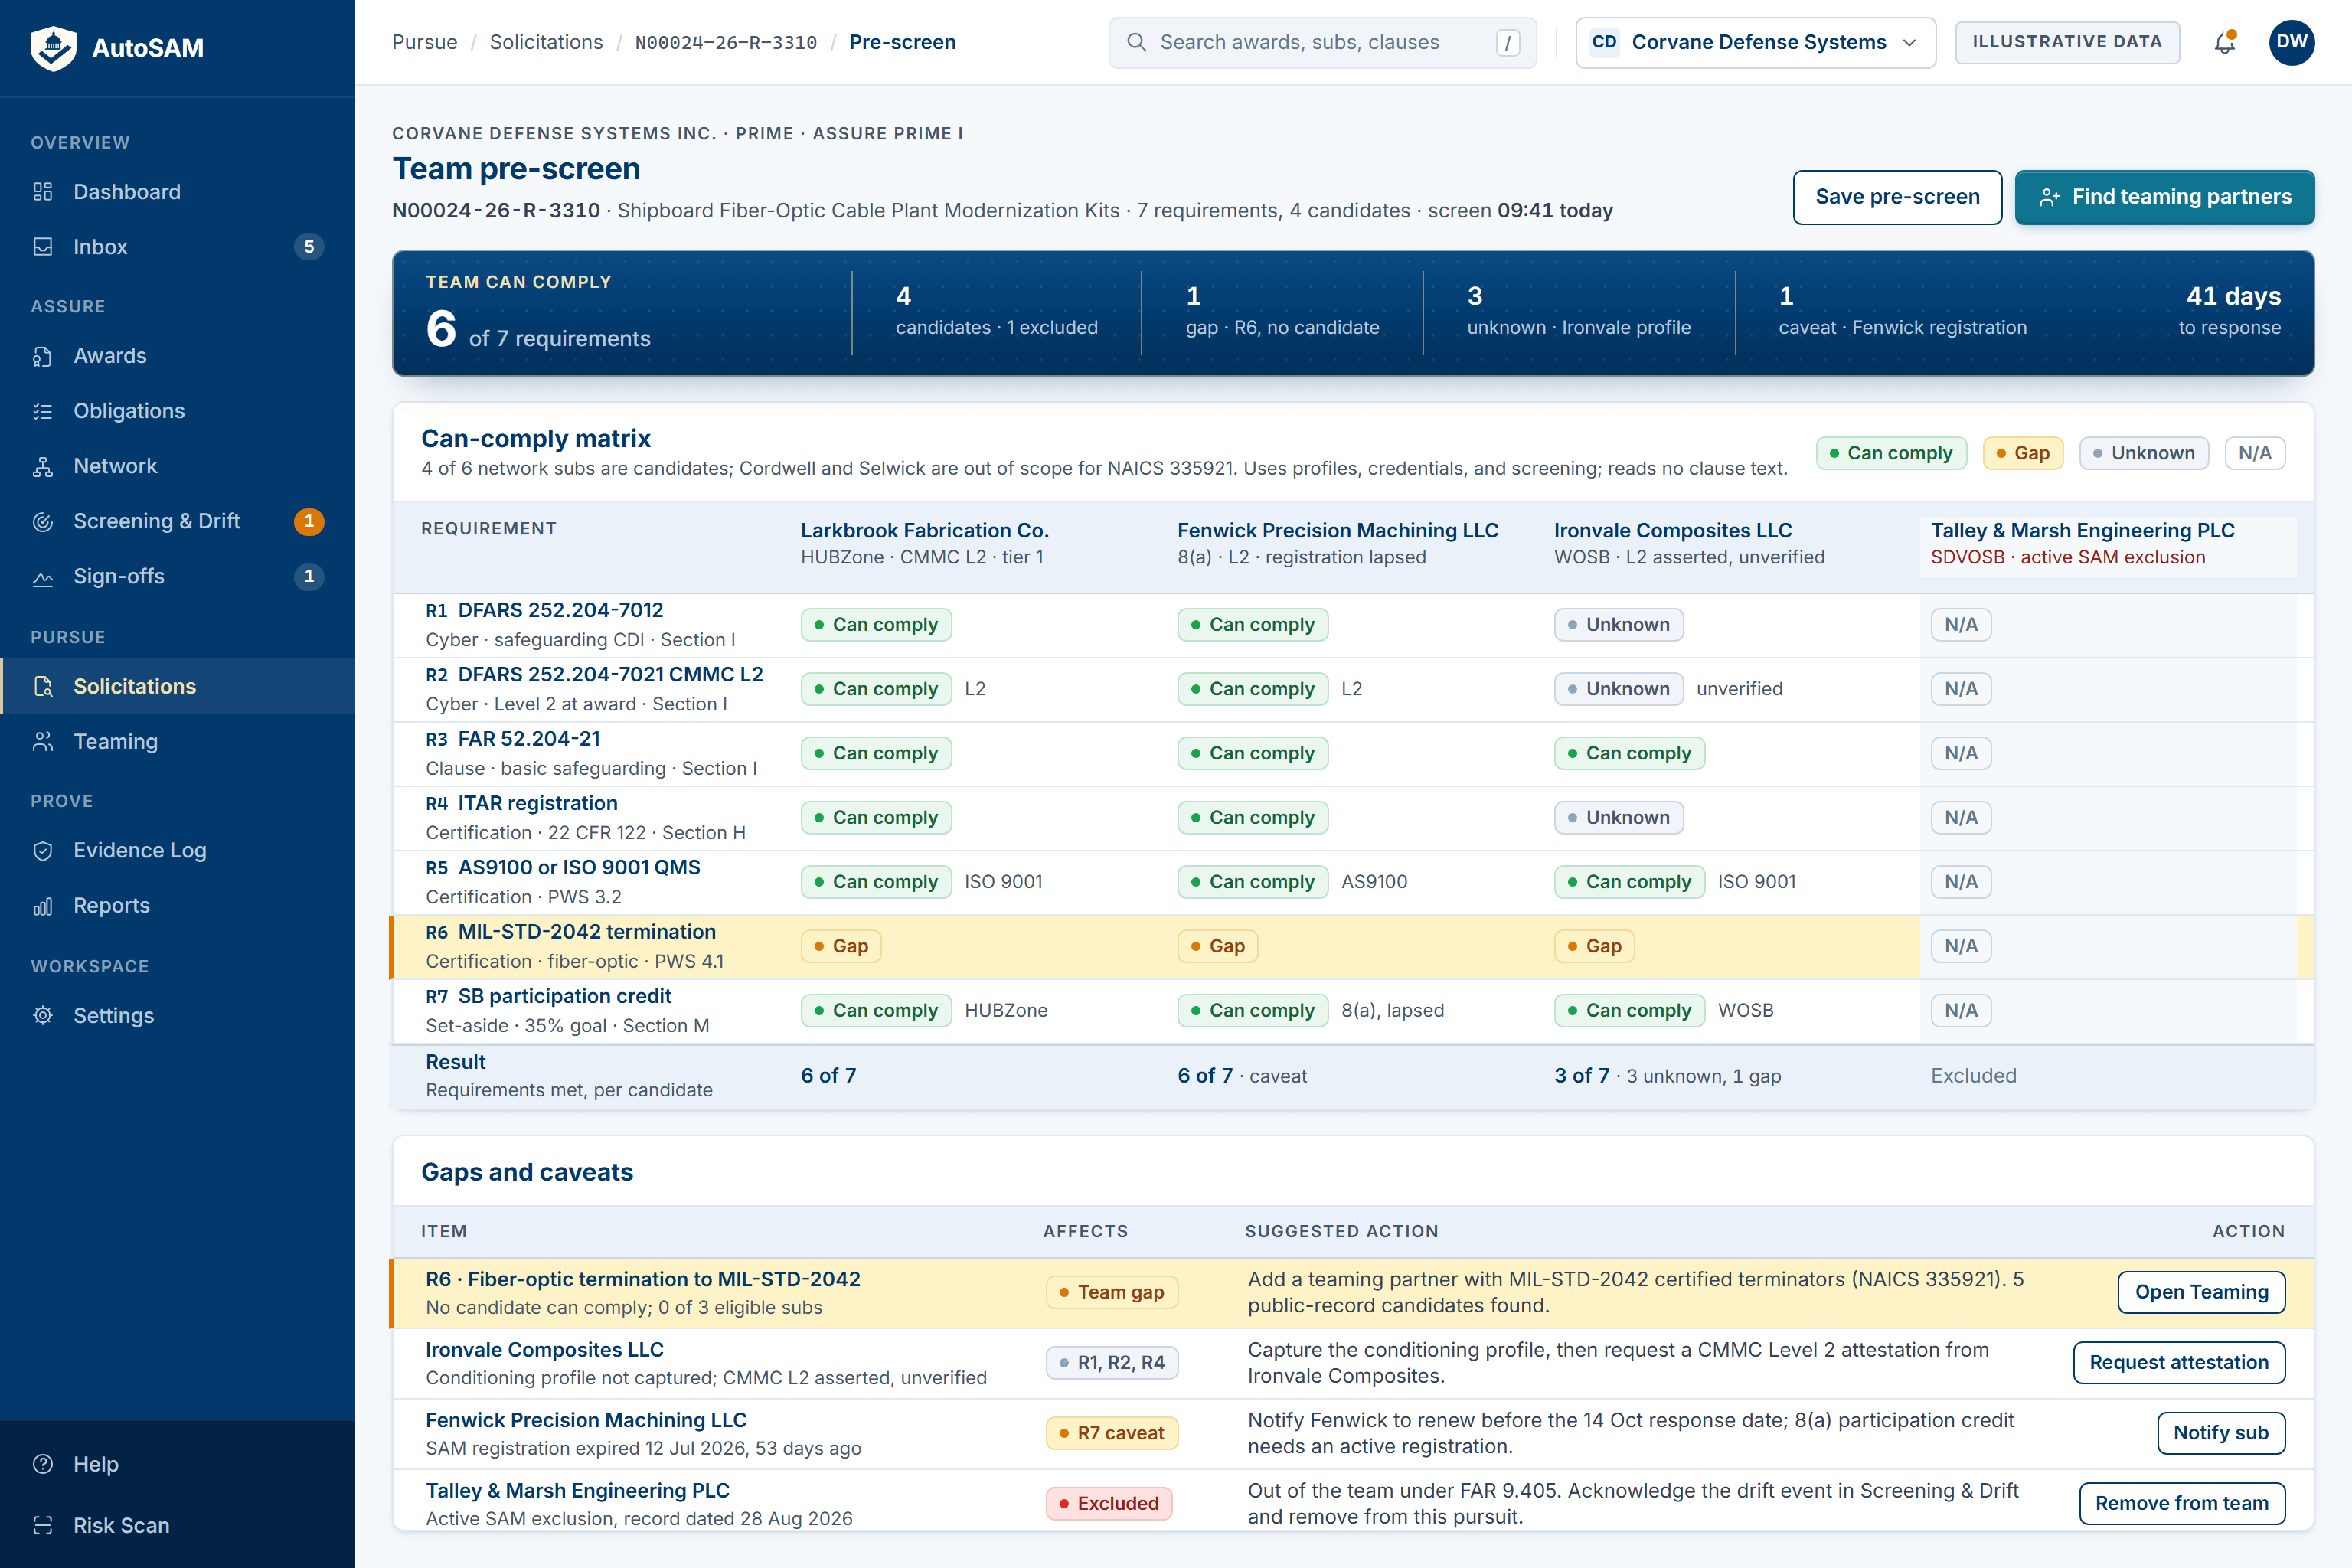Open Risk Scan at the sidebar bottom
The image size is (2352, 1568).
pyautogui.click(x=178, y=1525)
